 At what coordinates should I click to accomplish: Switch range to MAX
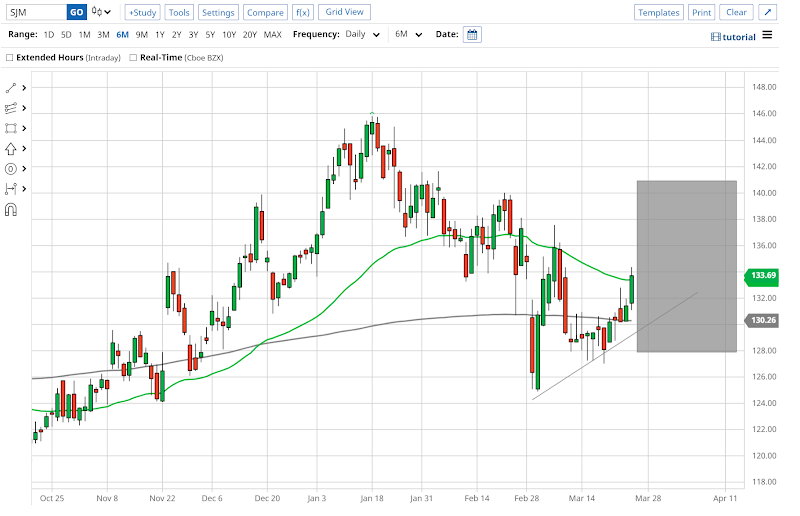pos(273,35)
